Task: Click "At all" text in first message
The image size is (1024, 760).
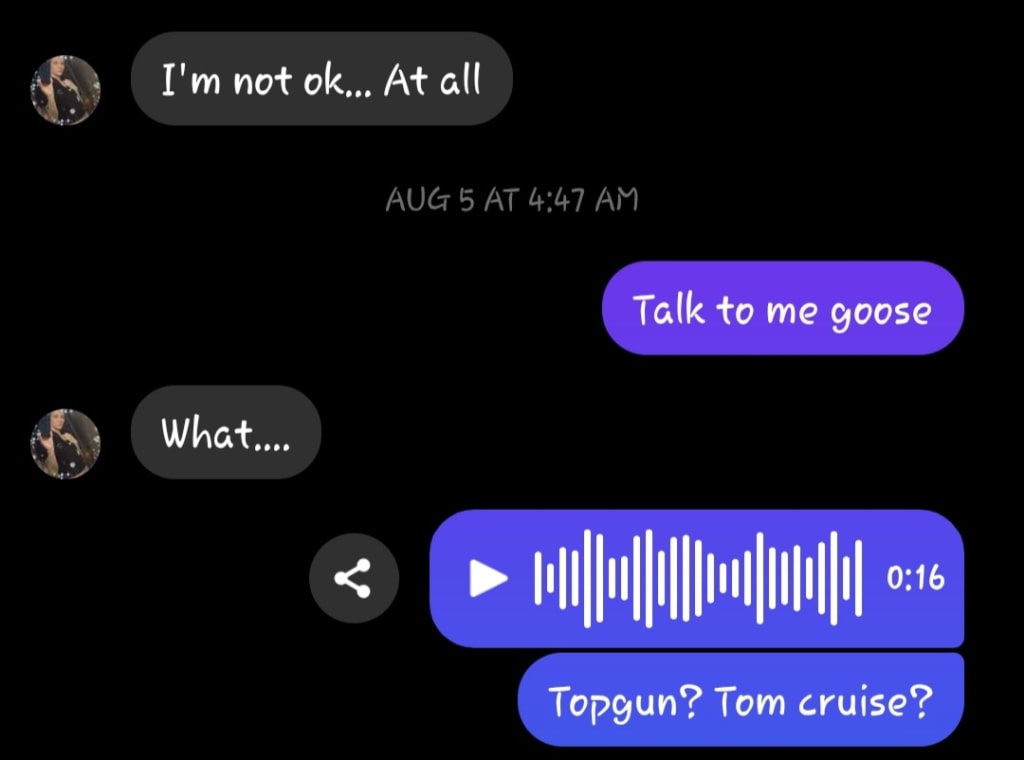Action: [x=432, y=80]
